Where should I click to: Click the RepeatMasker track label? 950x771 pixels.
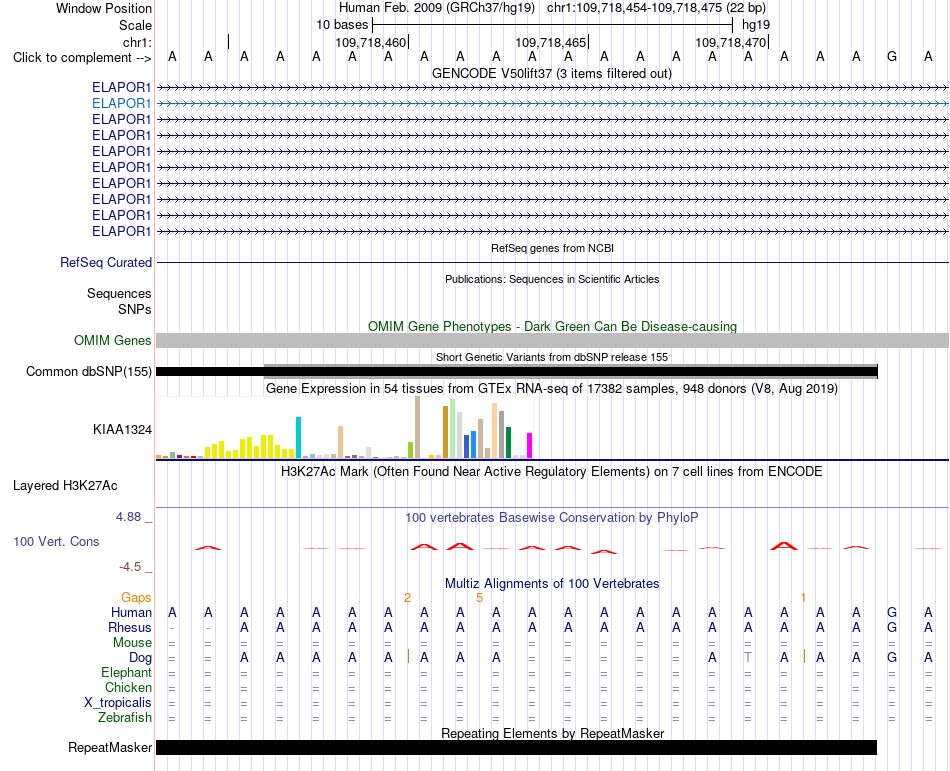click(110, 747)
